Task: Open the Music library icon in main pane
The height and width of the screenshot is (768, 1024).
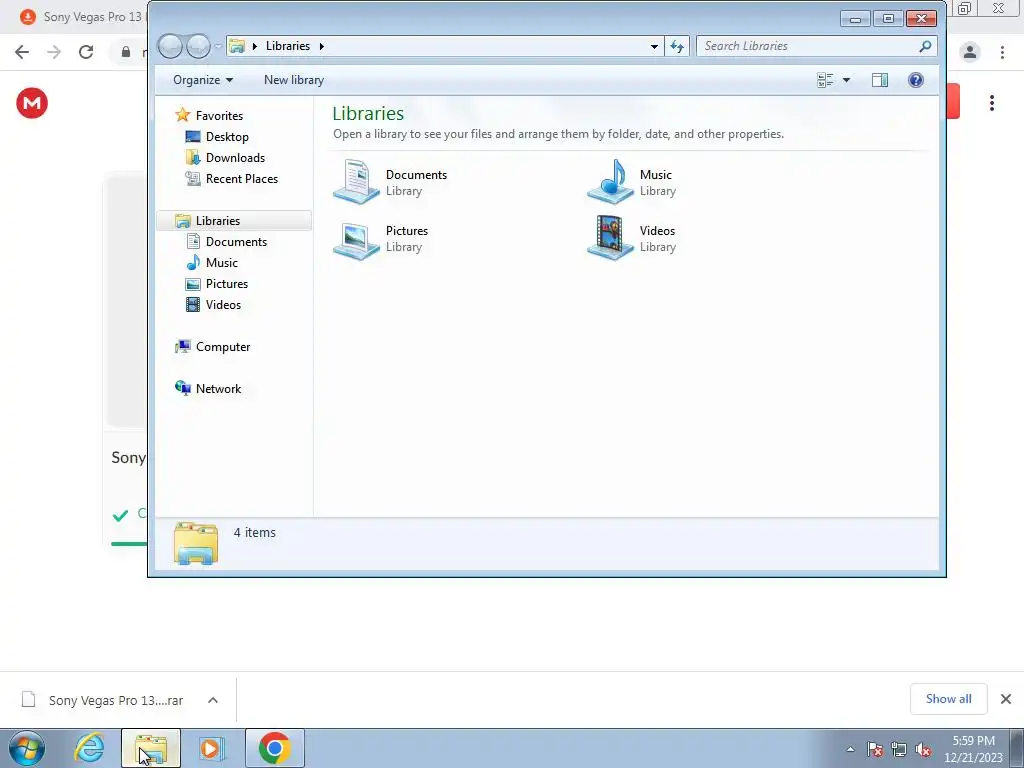Action: (611, 182)
